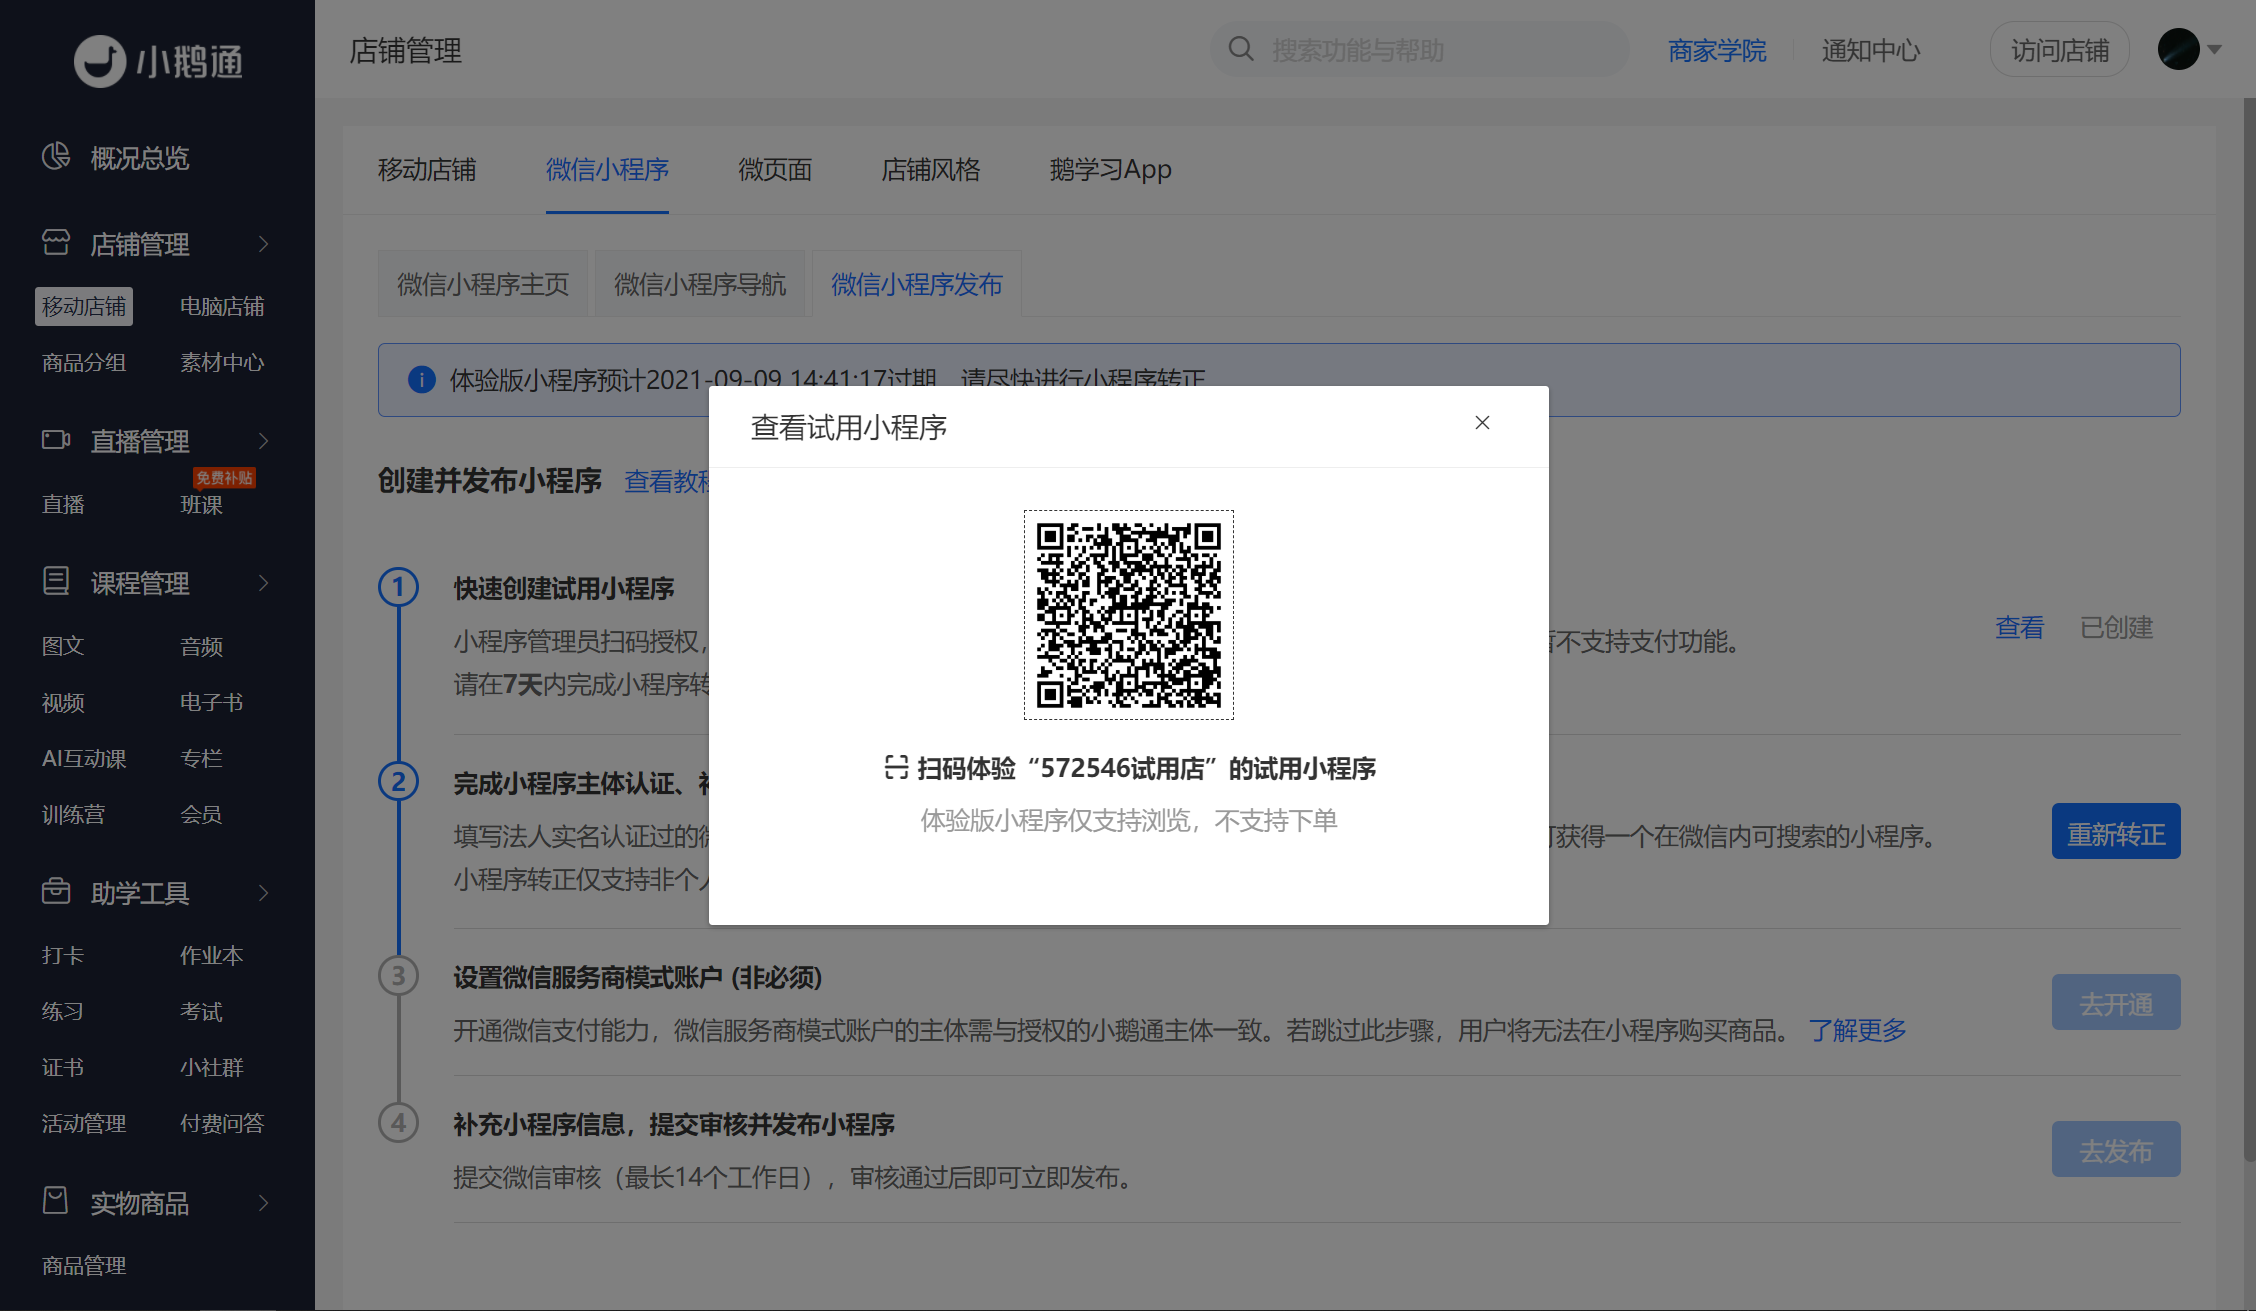Open the 微信小程序主页 sub-tab
The width and height of the screenshot is (2256, 1311).
(x=483, y=284)
